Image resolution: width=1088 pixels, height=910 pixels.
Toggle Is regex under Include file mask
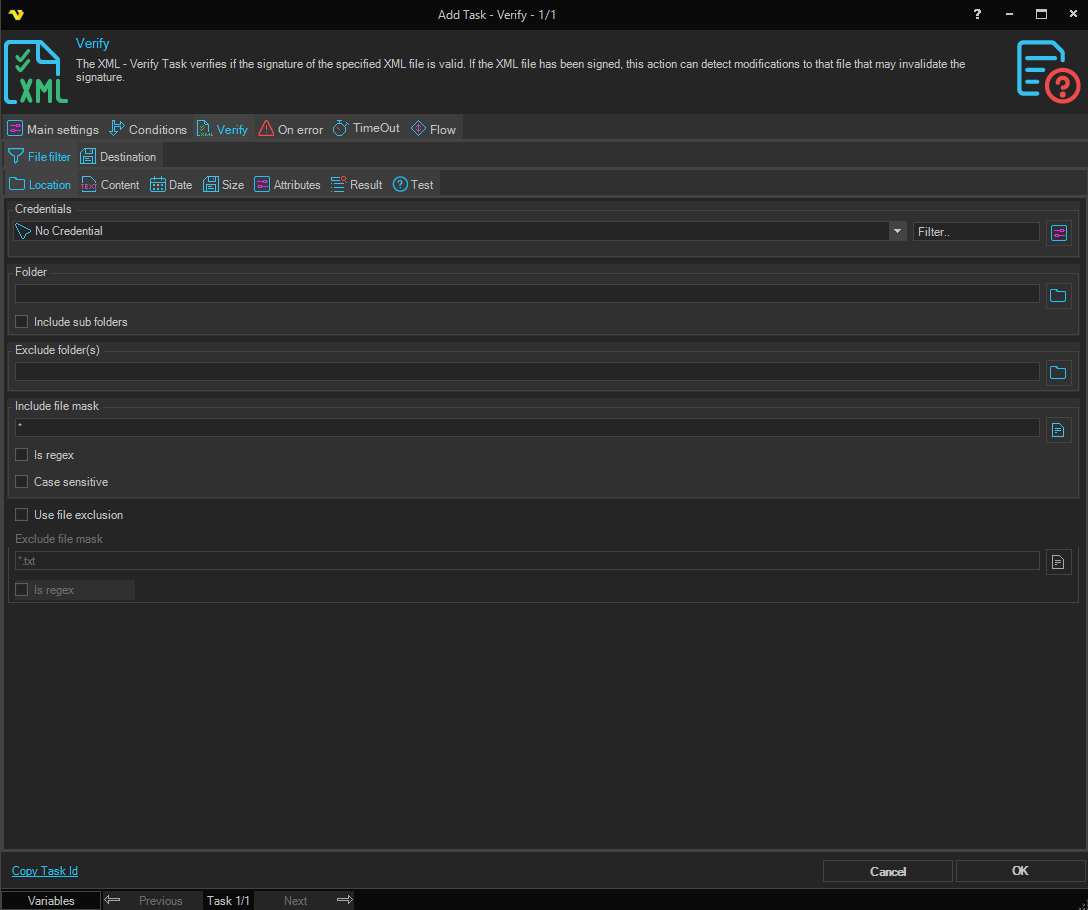[22, 455]
